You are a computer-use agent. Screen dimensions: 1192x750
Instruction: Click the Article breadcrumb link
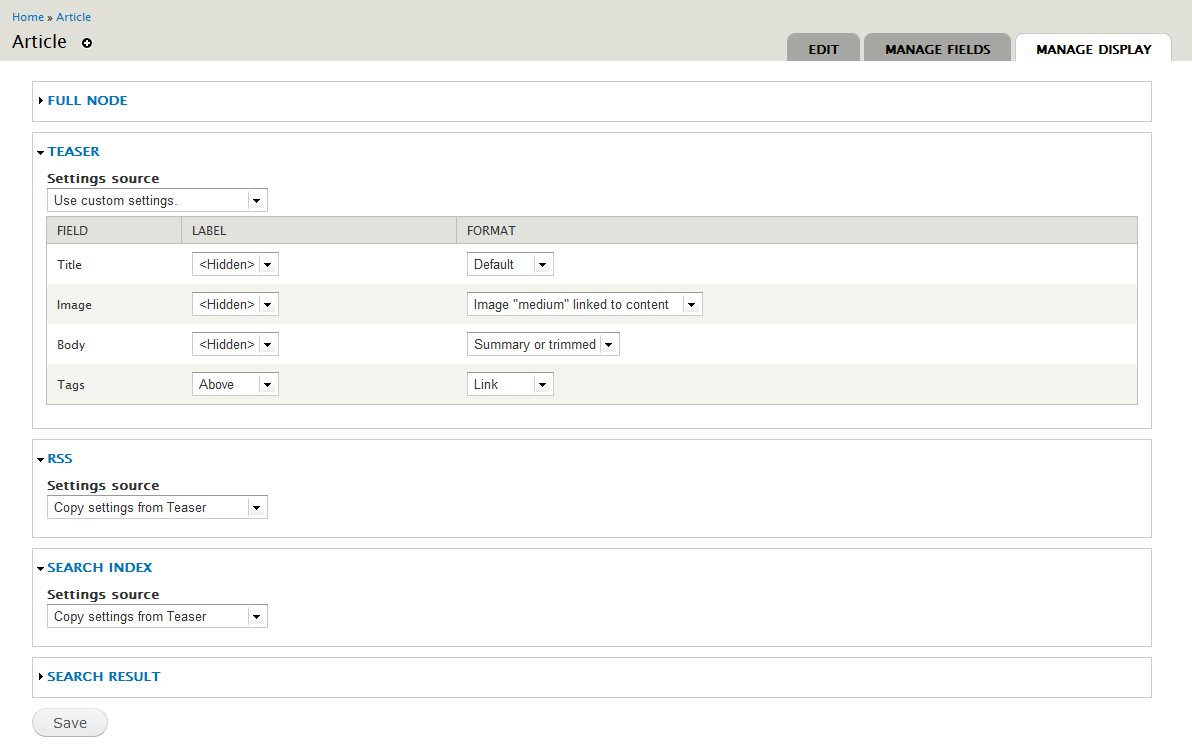[73, 16]
